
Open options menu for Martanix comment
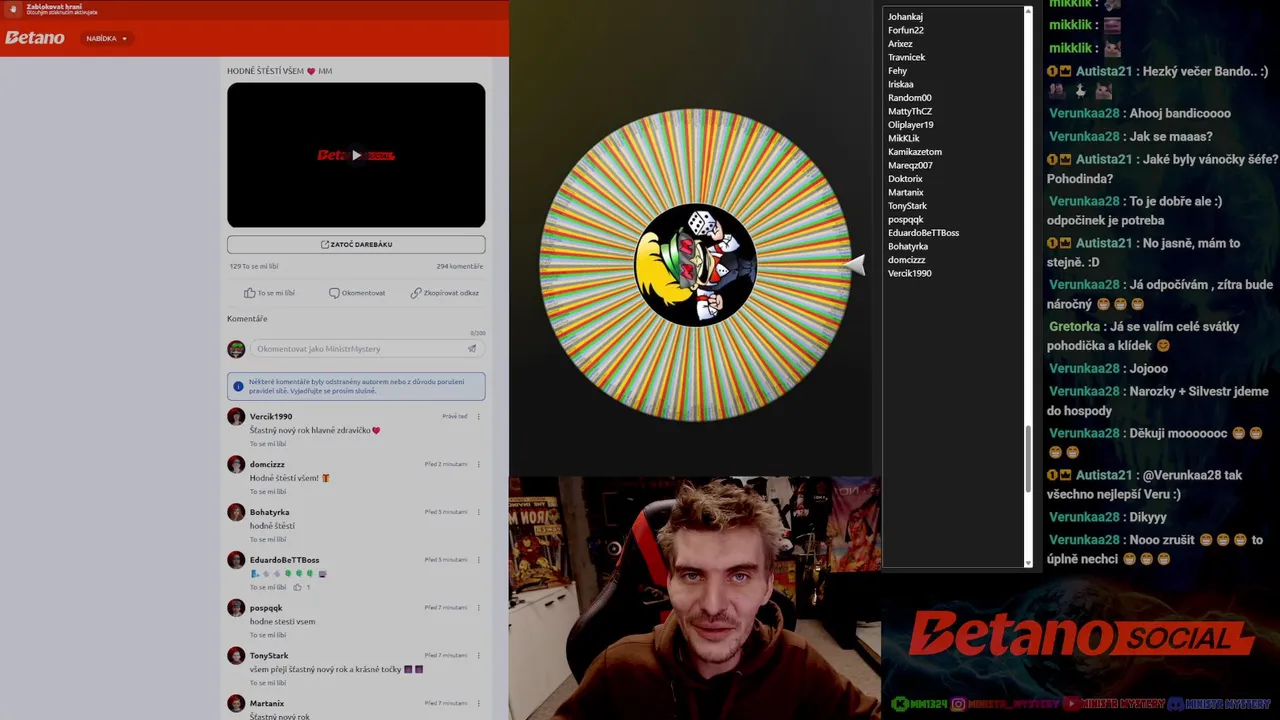click(x=478, y=703)
